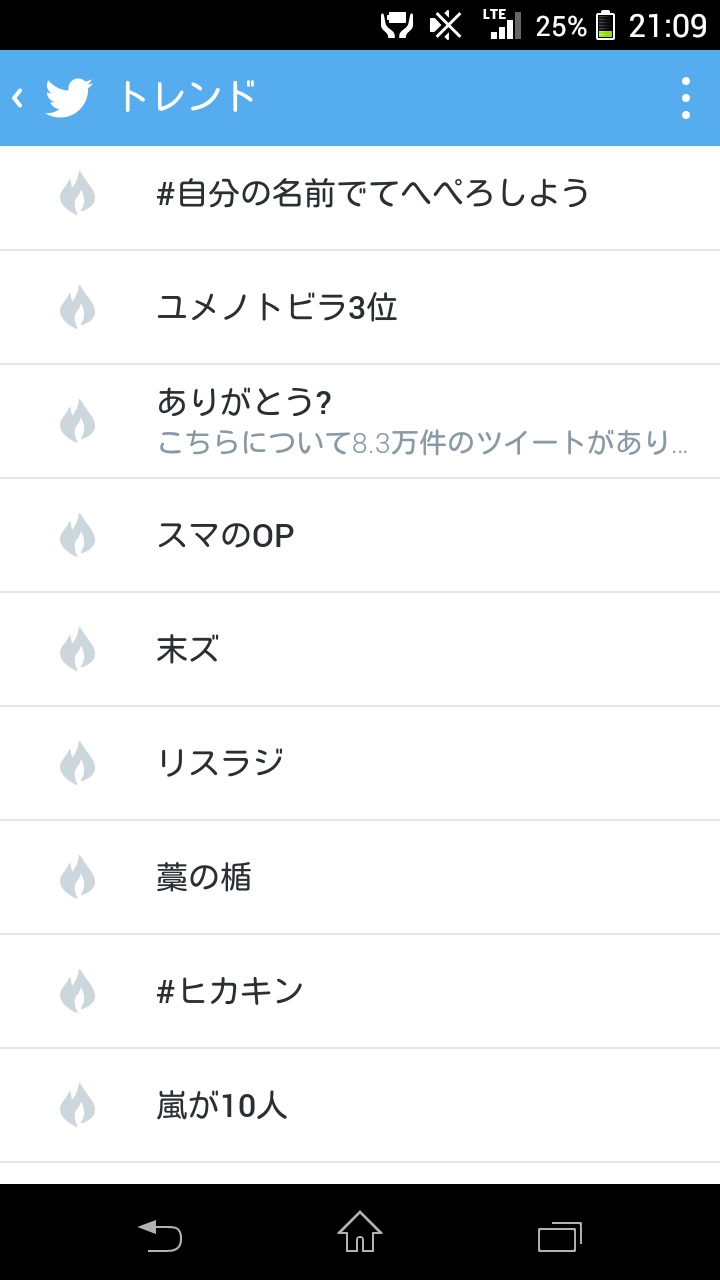The height and width of the screenshot is (1280, 720).
Task: Open the three-dot overflow menu
Action: [686, 98]
